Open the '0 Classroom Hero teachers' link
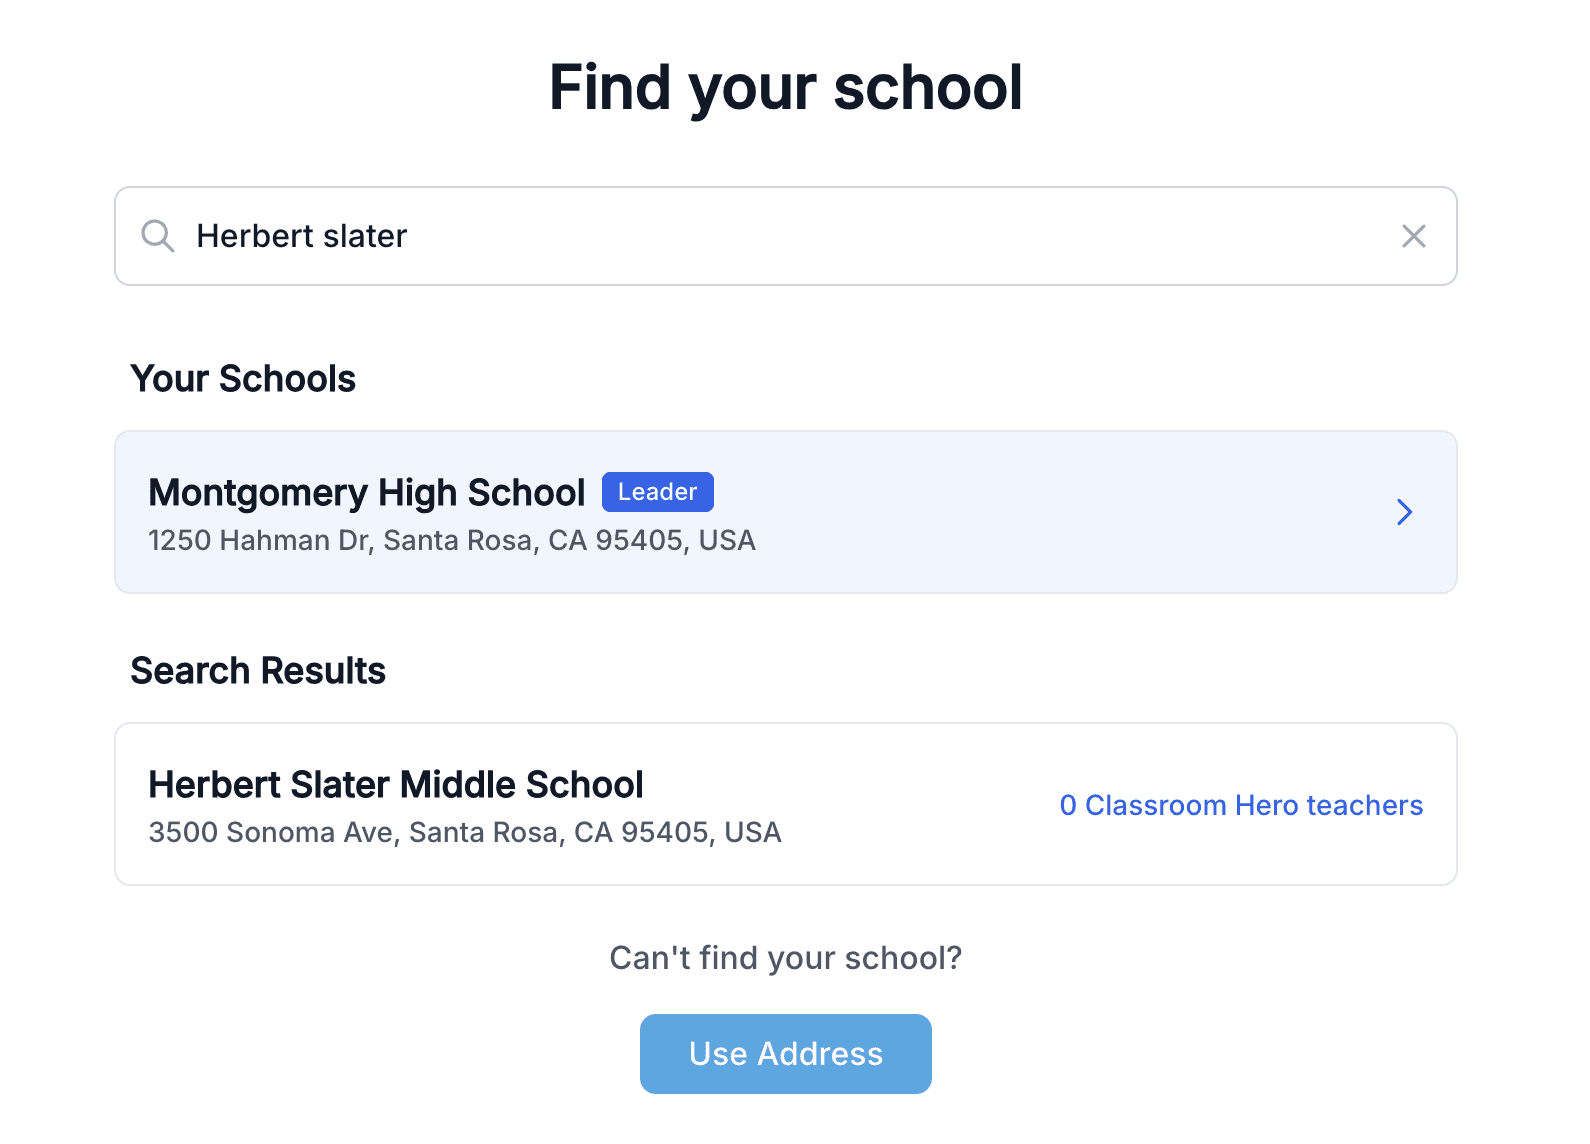The image size is (1590, 1144). click(1241, 805)
